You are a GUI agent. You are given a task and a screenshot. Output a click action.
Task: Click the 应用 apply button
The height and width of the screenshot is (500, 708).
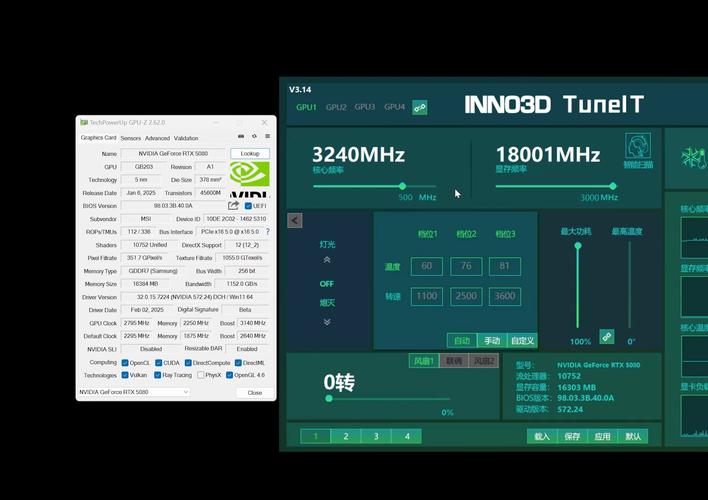(x=602, y=436)
